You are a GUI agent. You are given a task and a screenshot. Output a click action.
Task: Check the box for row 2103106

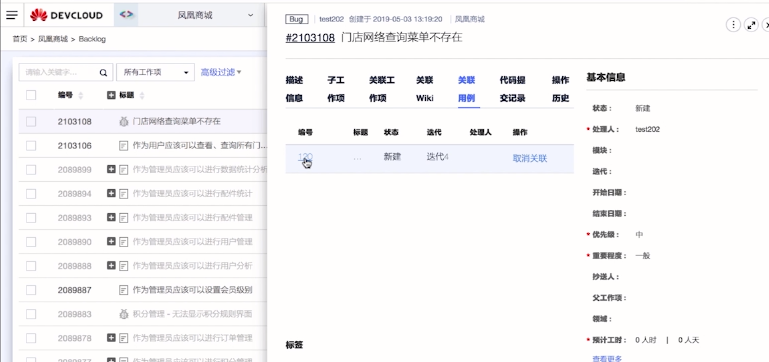31,146
